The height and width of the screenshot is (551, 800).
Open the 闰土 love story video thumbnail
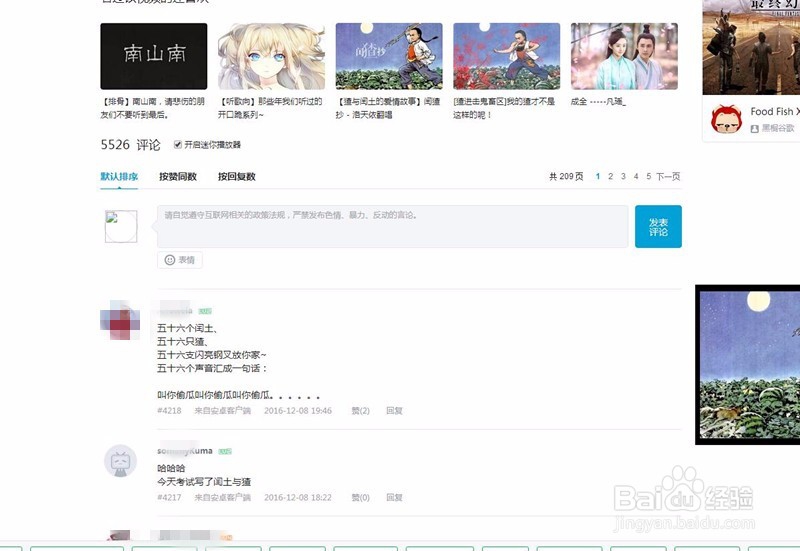point(389,56)
